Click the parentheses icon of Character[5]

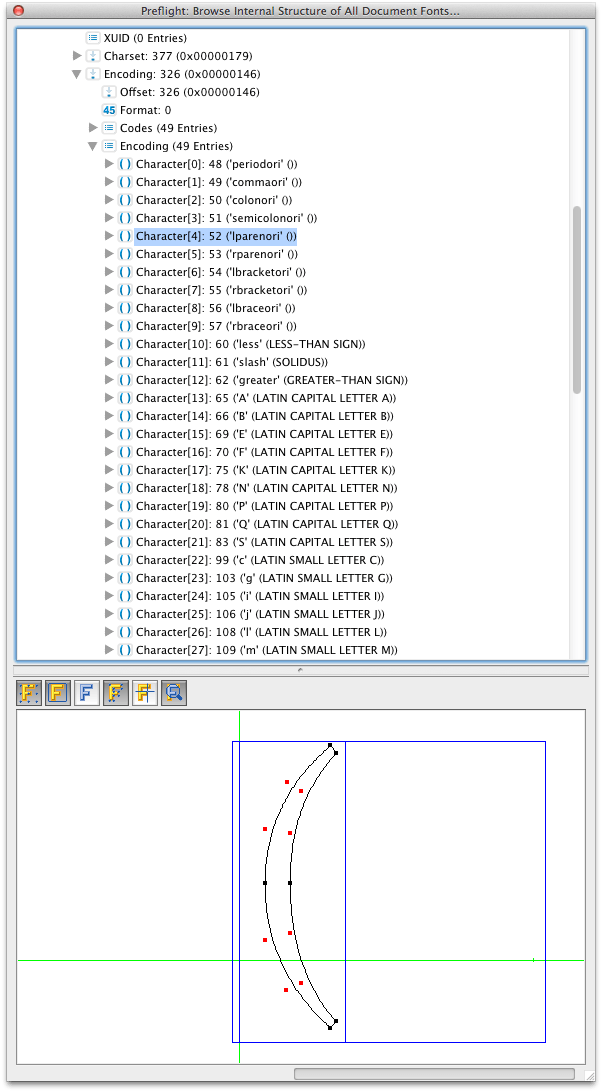[x=125, y=254]
